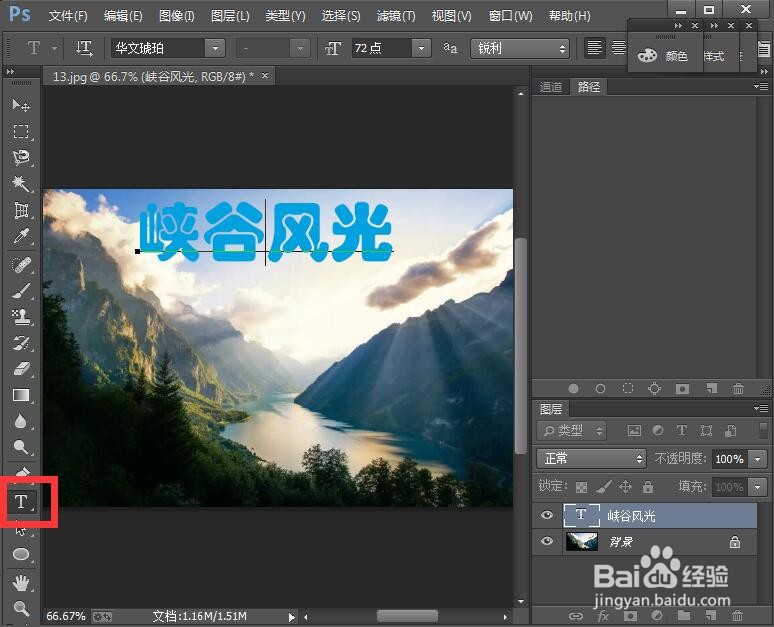The width and height of the screenshot is (774, 627).
Task: Open the 文件(F) menu
Action: point(68,16)
